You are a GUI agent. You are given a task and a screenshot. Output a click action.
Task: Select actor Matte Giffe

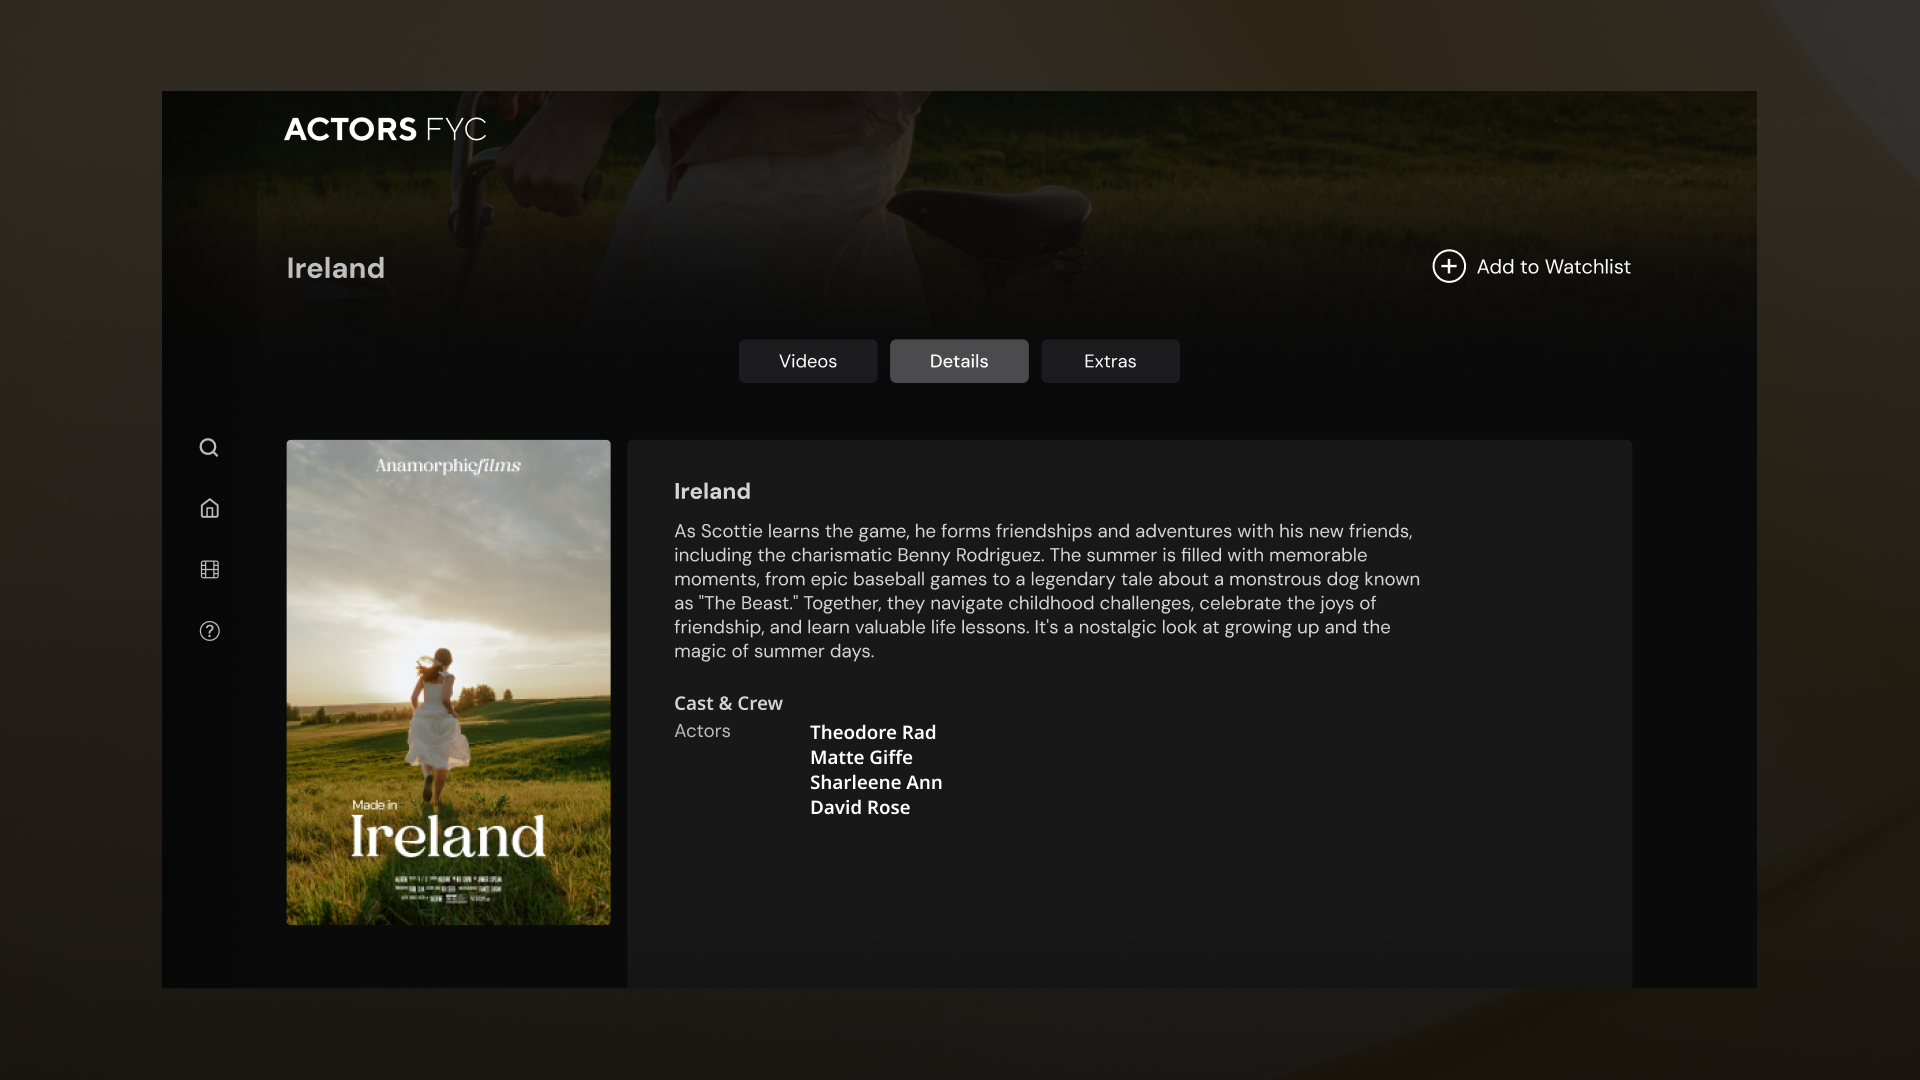click(861, 757)
